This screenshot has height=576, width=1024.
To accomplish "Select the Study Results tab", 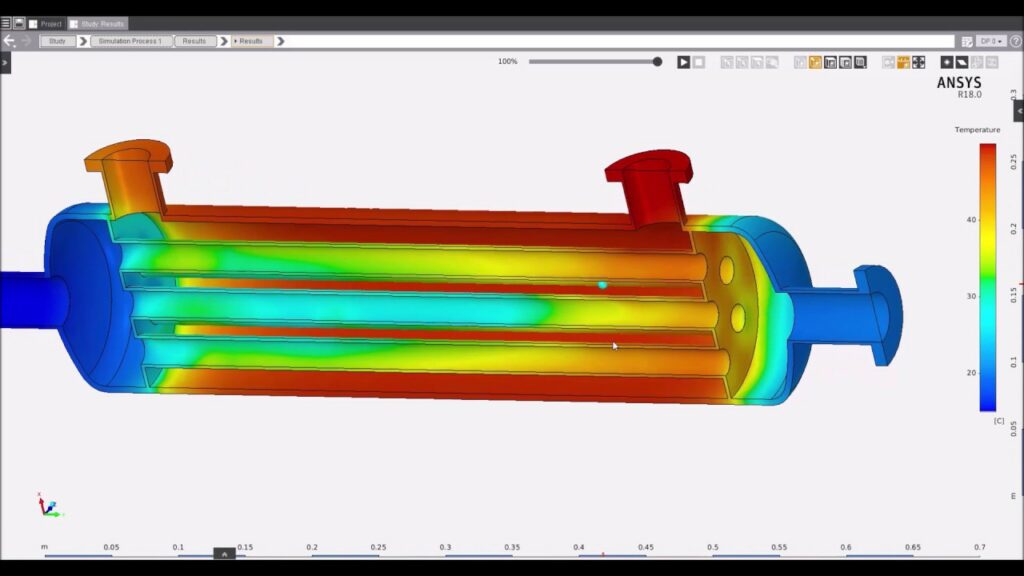I will pos(98,23).
